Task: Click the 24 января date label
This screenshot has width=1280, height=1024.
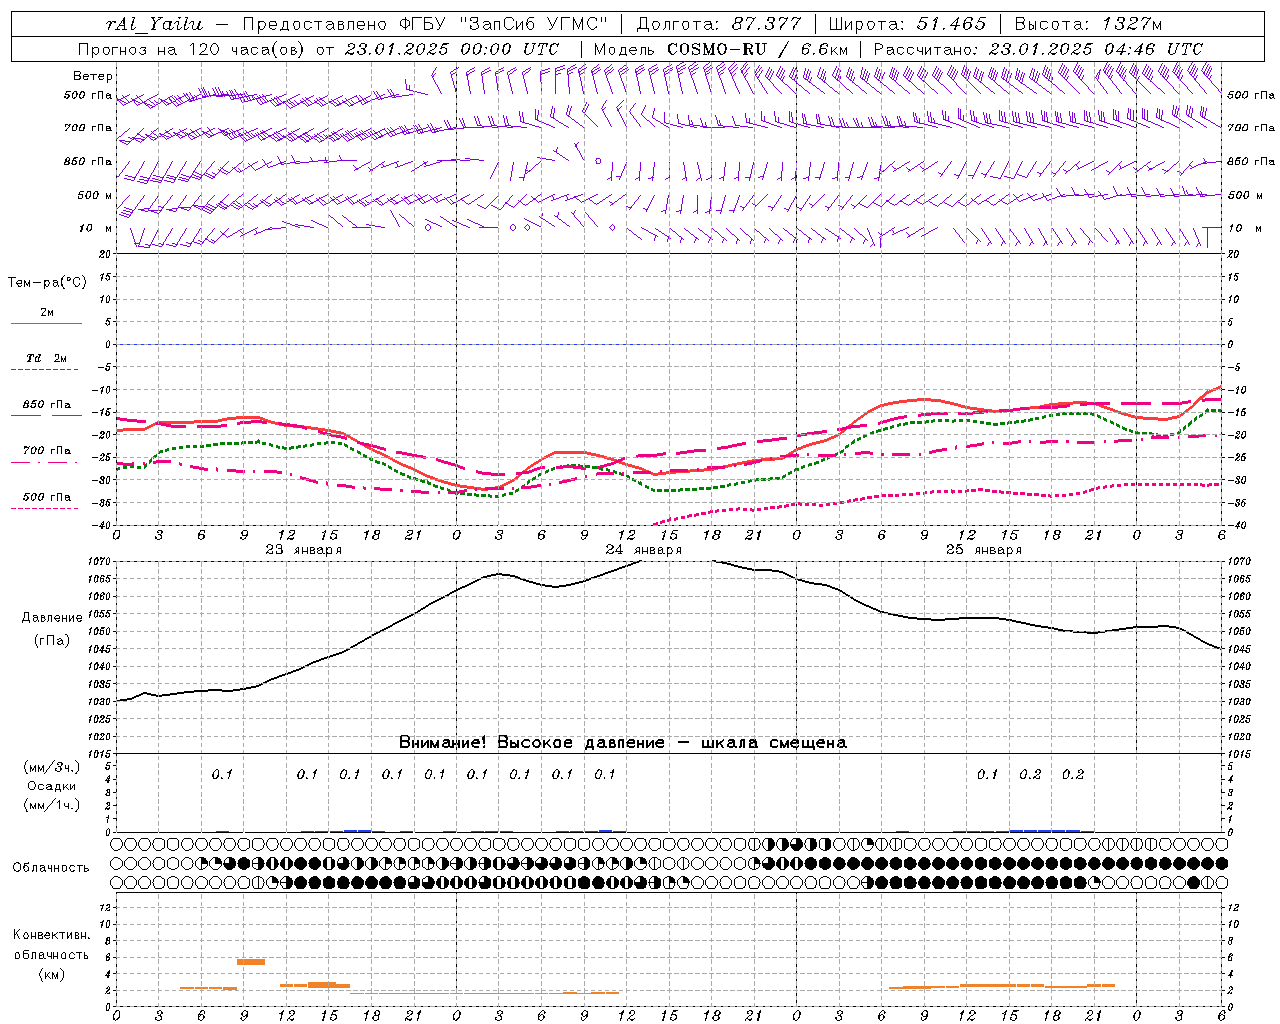Action: pyautogui.click(x=643, y=550)
